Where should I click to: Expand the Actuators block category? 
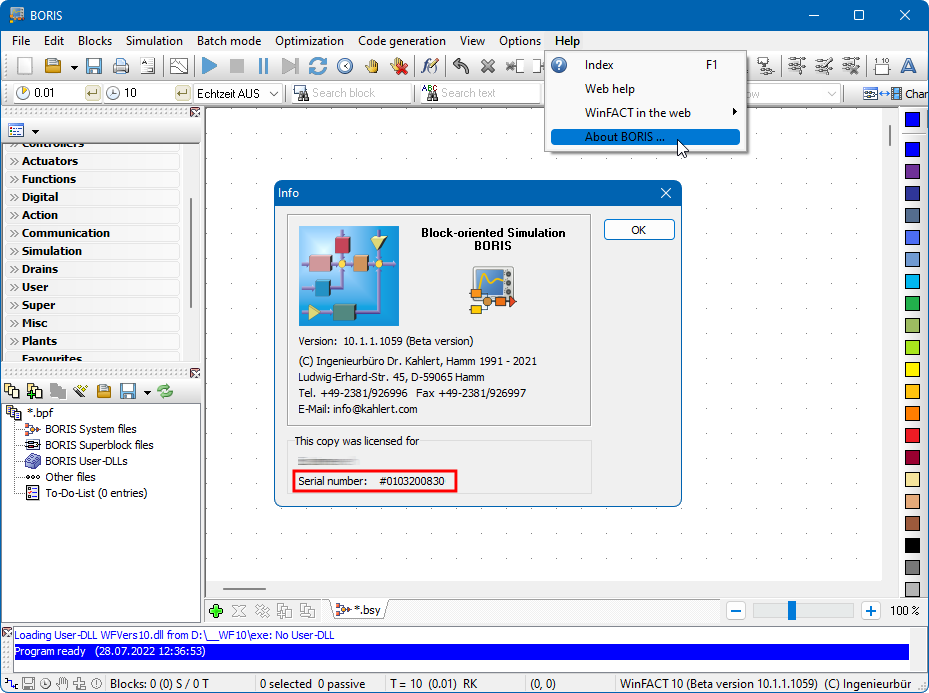pyautogui.click(x=92, y=161)
